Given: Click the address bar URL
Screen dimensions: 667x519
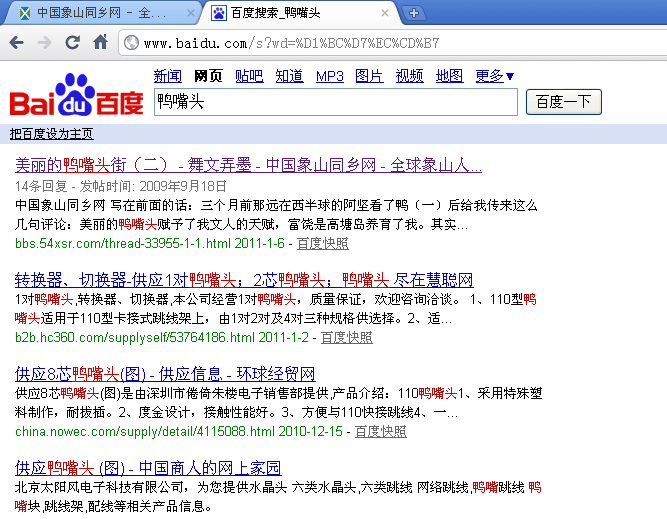Looking at the screenshot, I should point(291,43).
